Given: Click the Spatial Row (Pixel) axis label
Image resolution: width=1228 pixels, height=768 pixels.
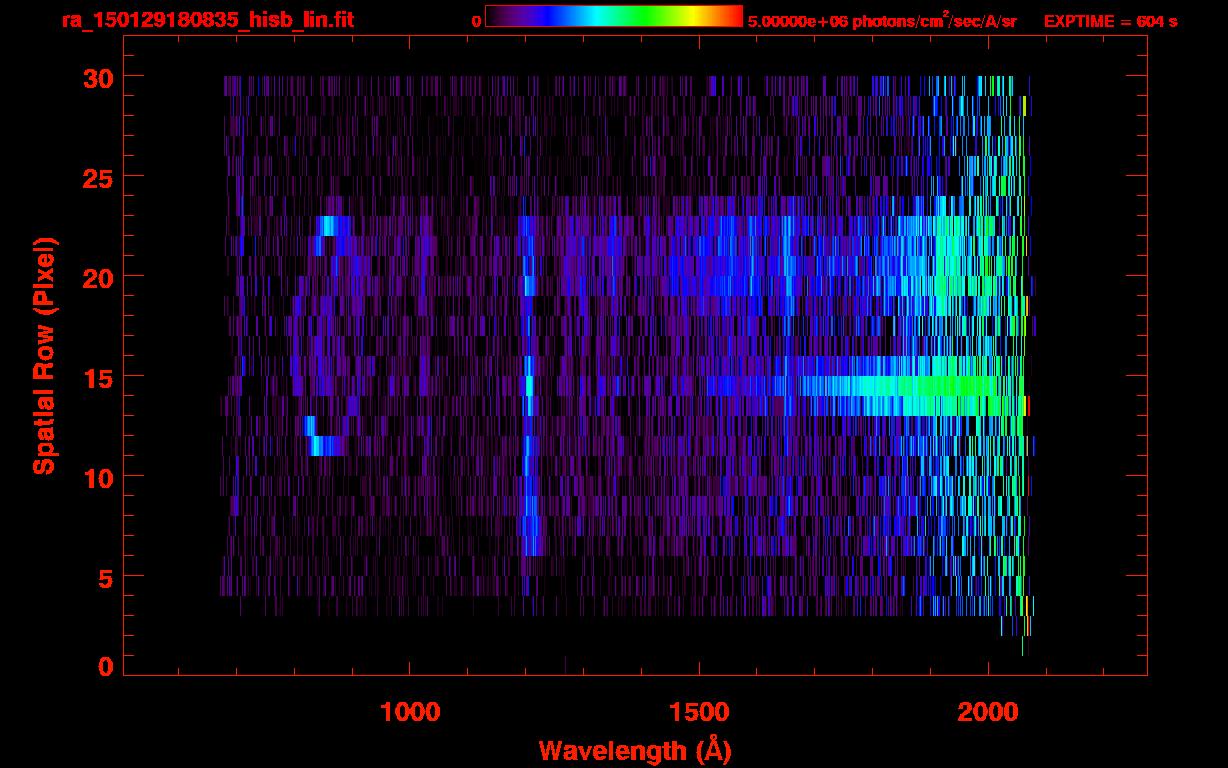Looking at the screenshot, I should (44, 356).
